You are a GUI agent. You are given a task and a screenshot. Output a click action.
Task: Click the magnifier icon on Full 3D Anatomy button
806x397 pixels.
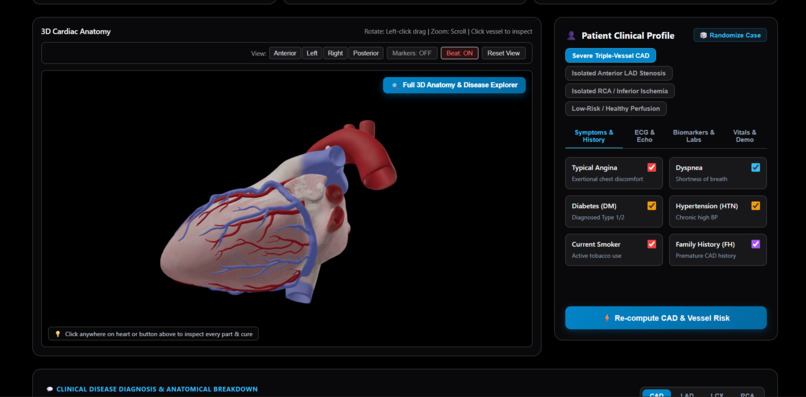395,85
